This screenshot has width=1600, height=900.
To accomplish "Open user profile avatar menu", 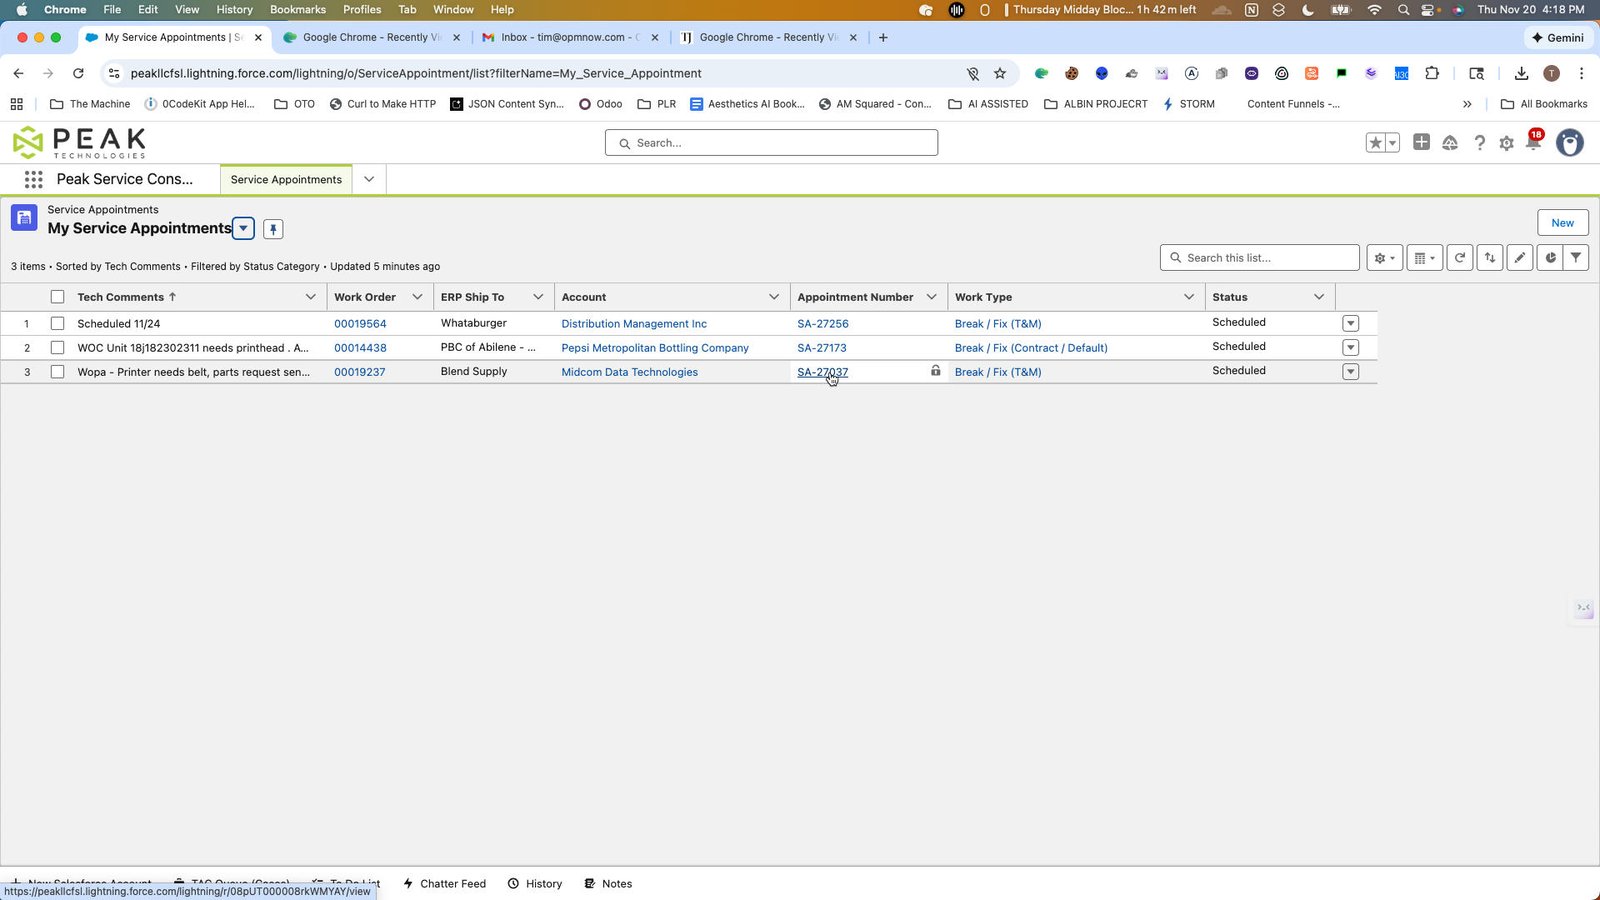I will click(1570, 143).
